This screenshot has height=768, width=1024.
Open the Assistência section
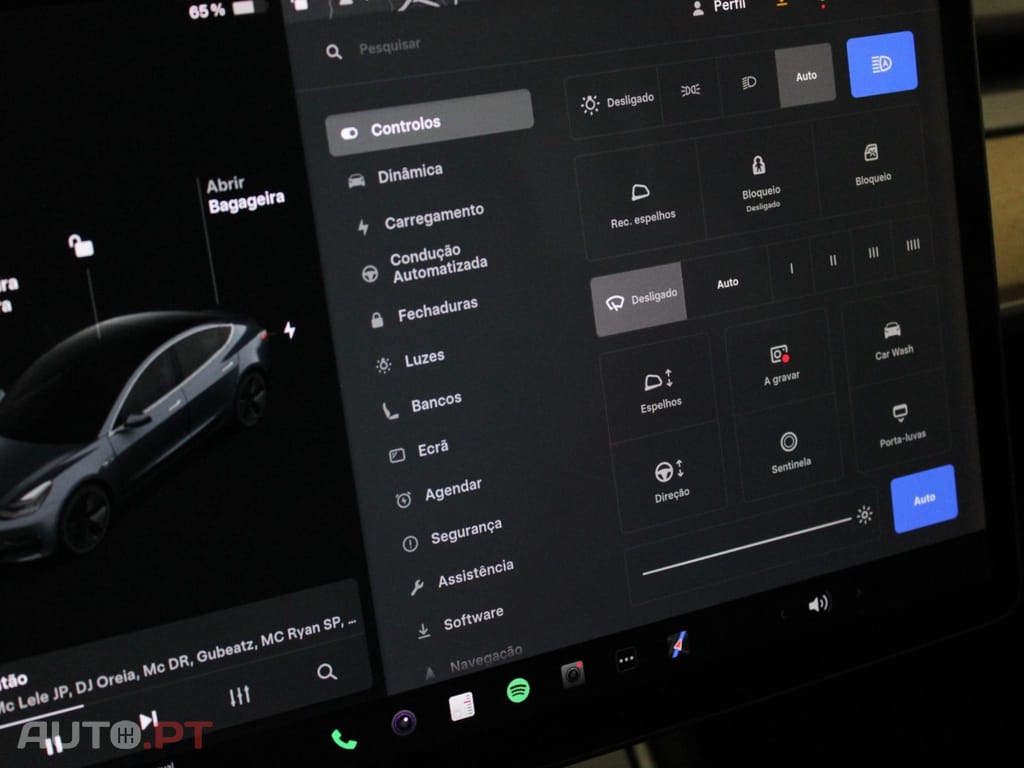click(x=462, y=577)
